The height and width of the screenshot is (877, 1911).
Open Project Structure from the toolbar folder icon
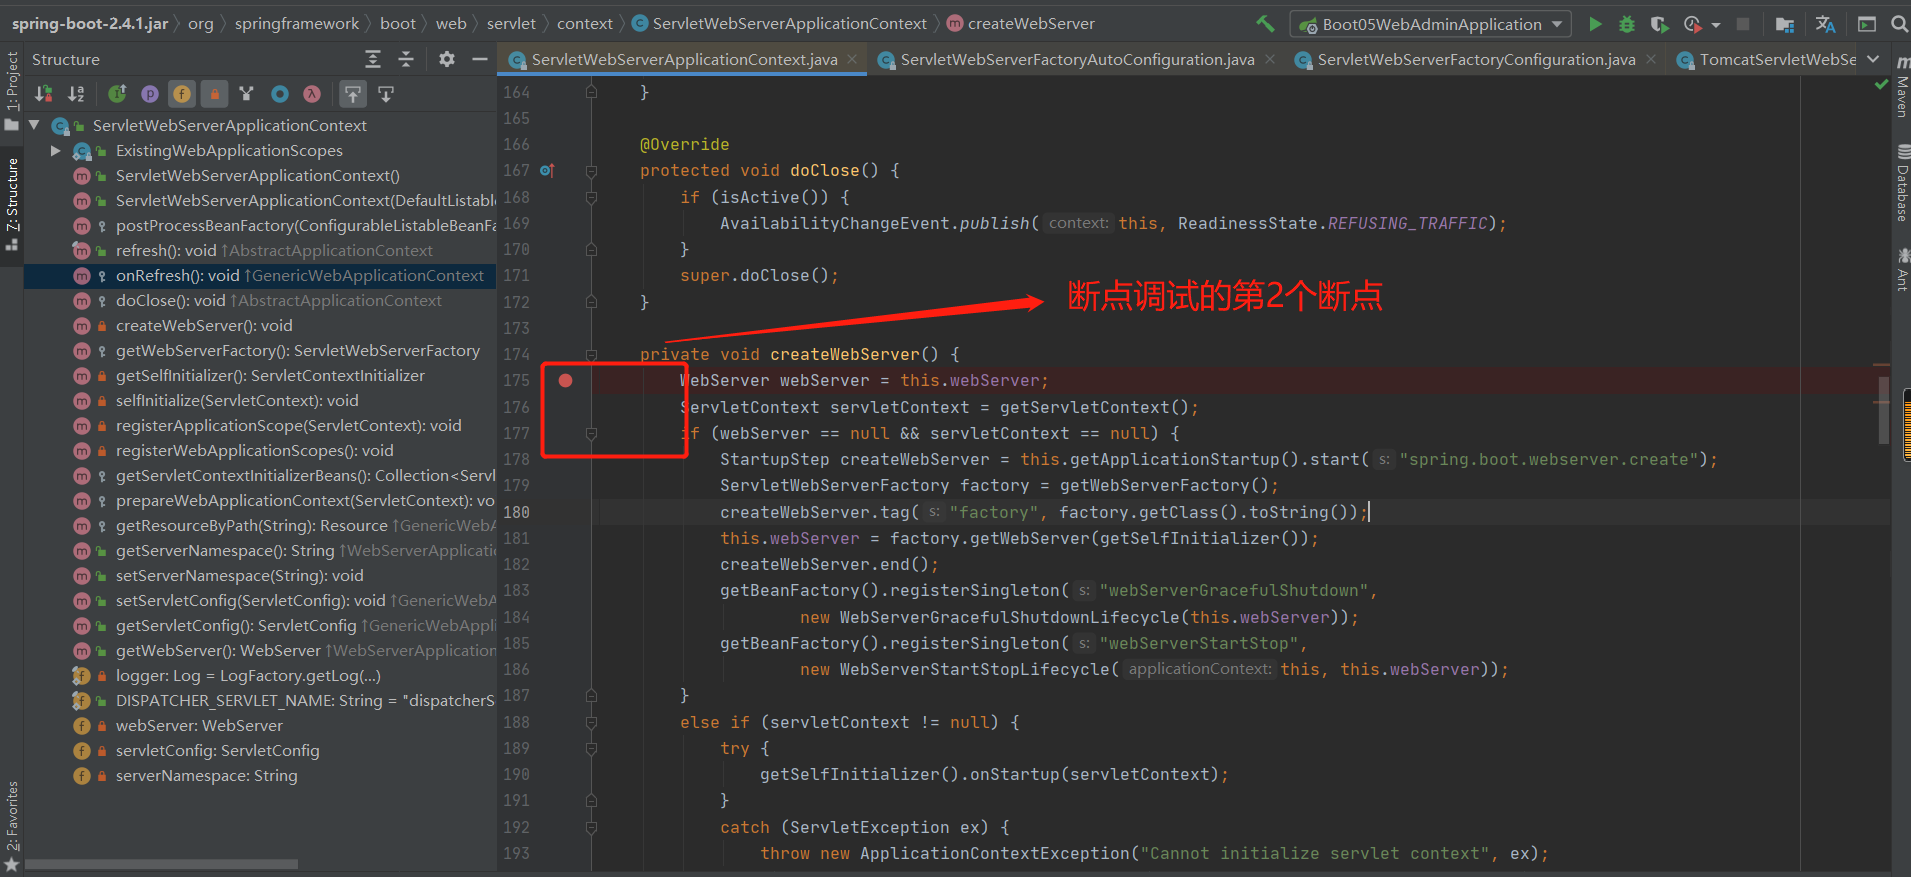tap(1785, 23)
